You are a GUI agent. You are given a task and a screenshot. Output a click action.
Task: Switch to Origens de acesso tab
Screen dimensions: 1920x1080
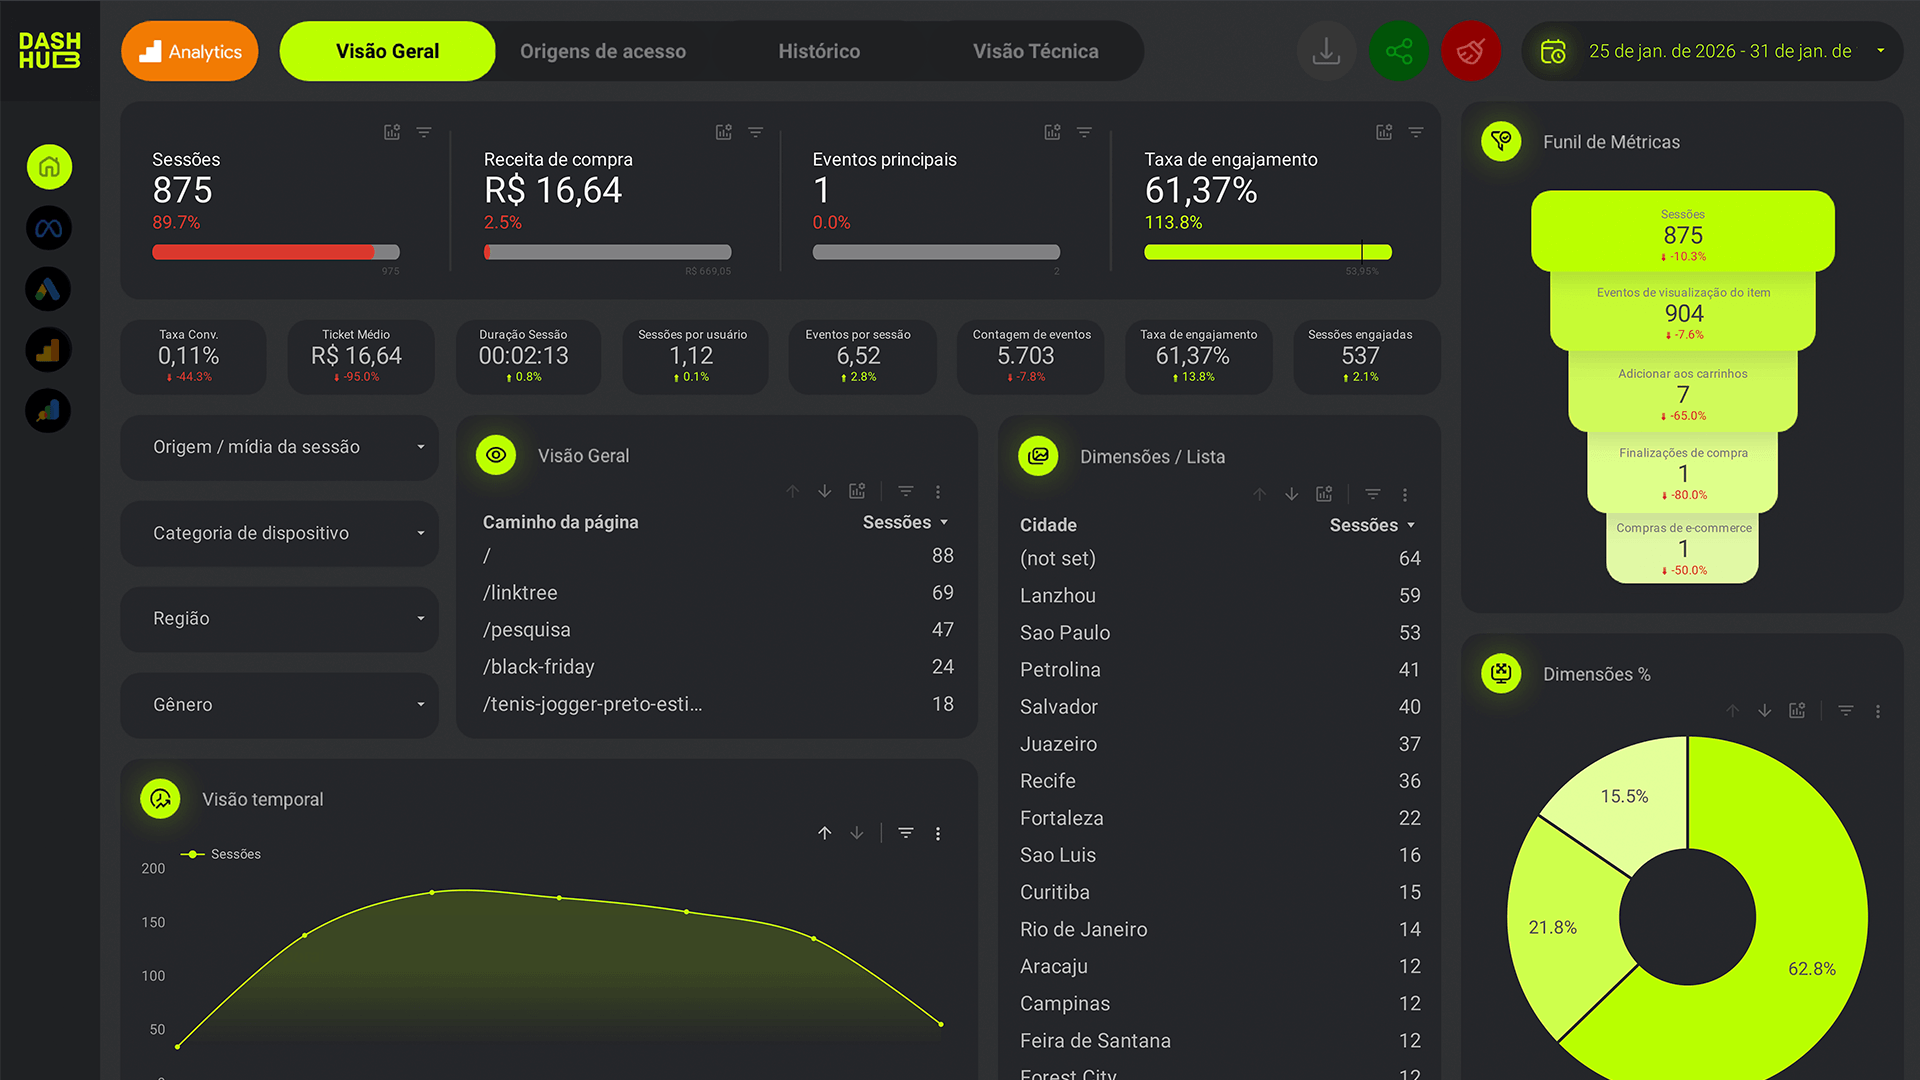[x=603, y=51]
